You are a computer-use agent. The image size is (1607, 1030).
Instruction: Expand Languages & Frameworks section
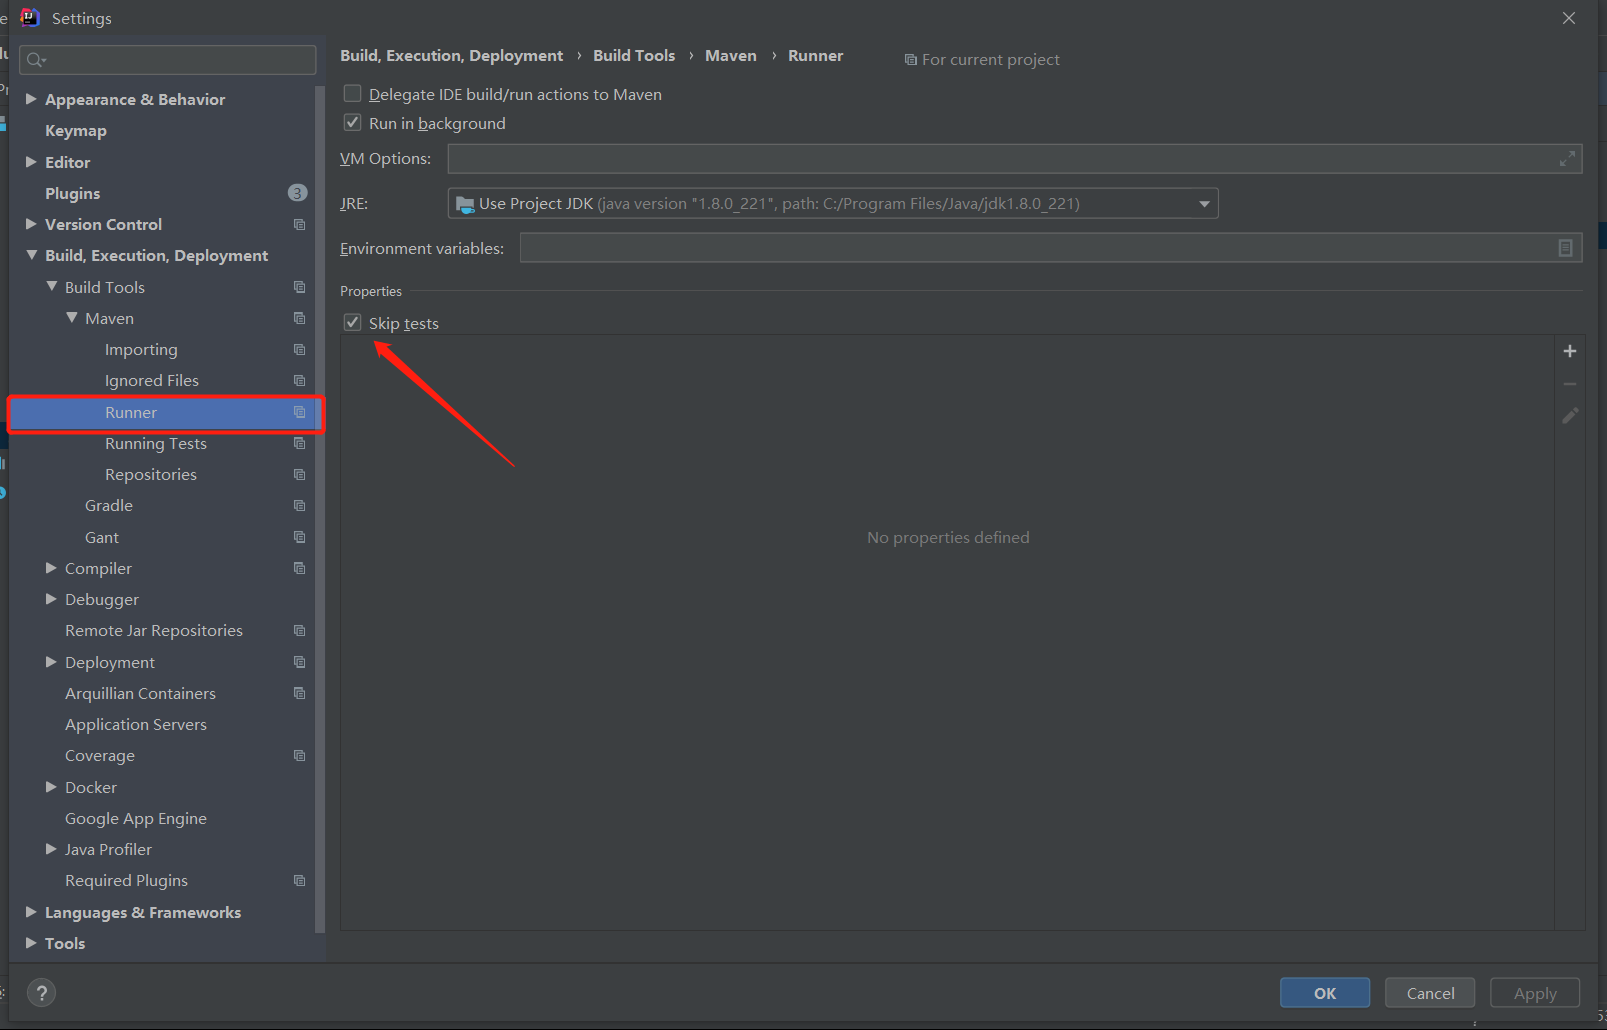(31, 912)
